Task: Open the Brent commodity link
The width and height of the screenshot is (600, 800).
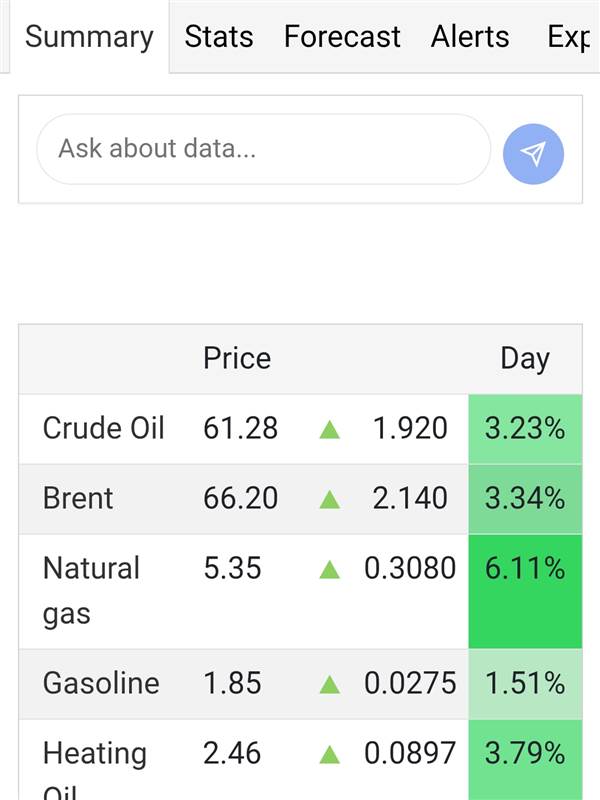Action: click(78, 498)
